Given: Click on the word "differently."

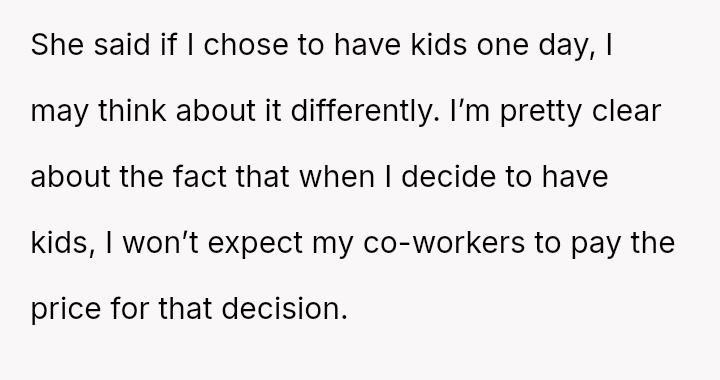Looking at the screenshot, I should tap(365, 113).
